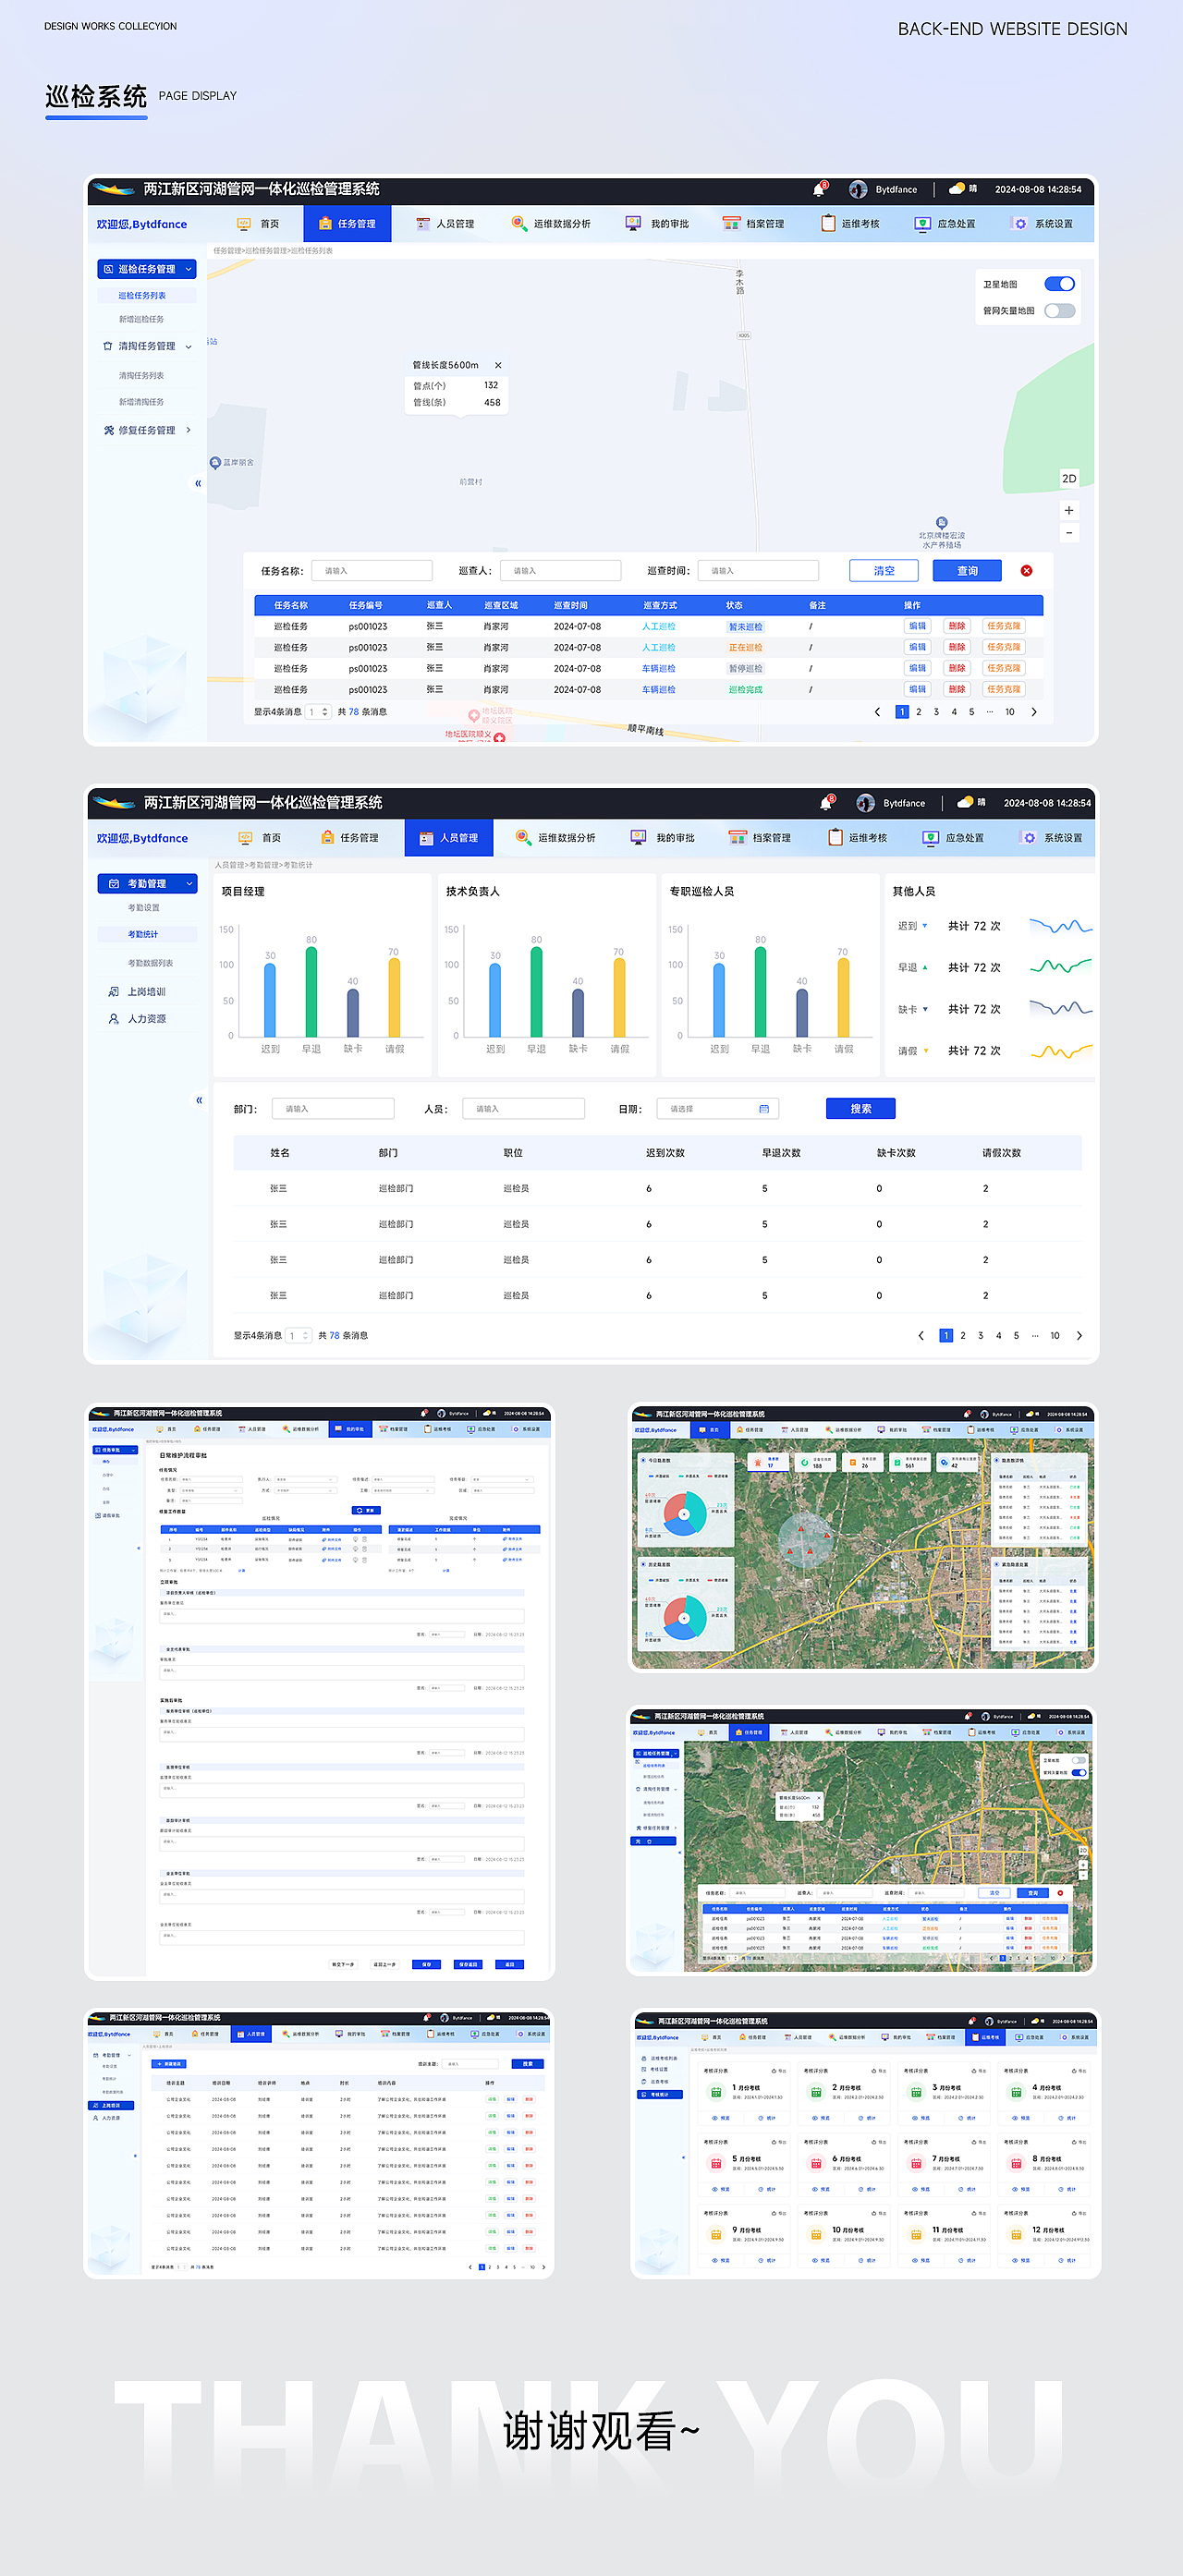Open 人力资源 in the sidebar
Screen dimensions: 1183x2576
pyautogui.click(x=137, y=1019)
